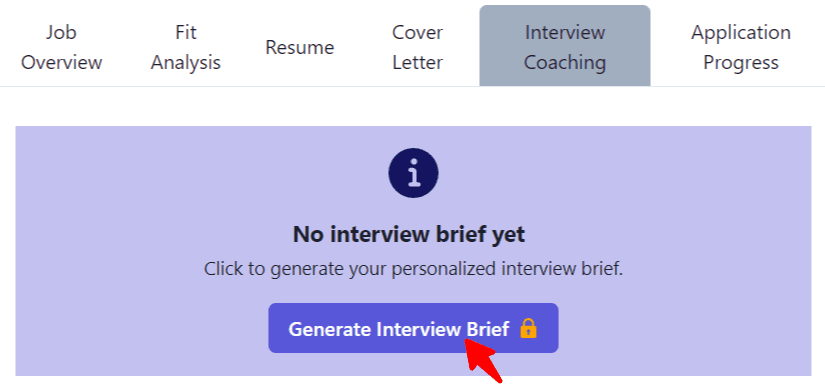Viewport: 825px width, 390px height.
Task: Click the word 'Overview' in the first tab
Action: pos(62,63)
